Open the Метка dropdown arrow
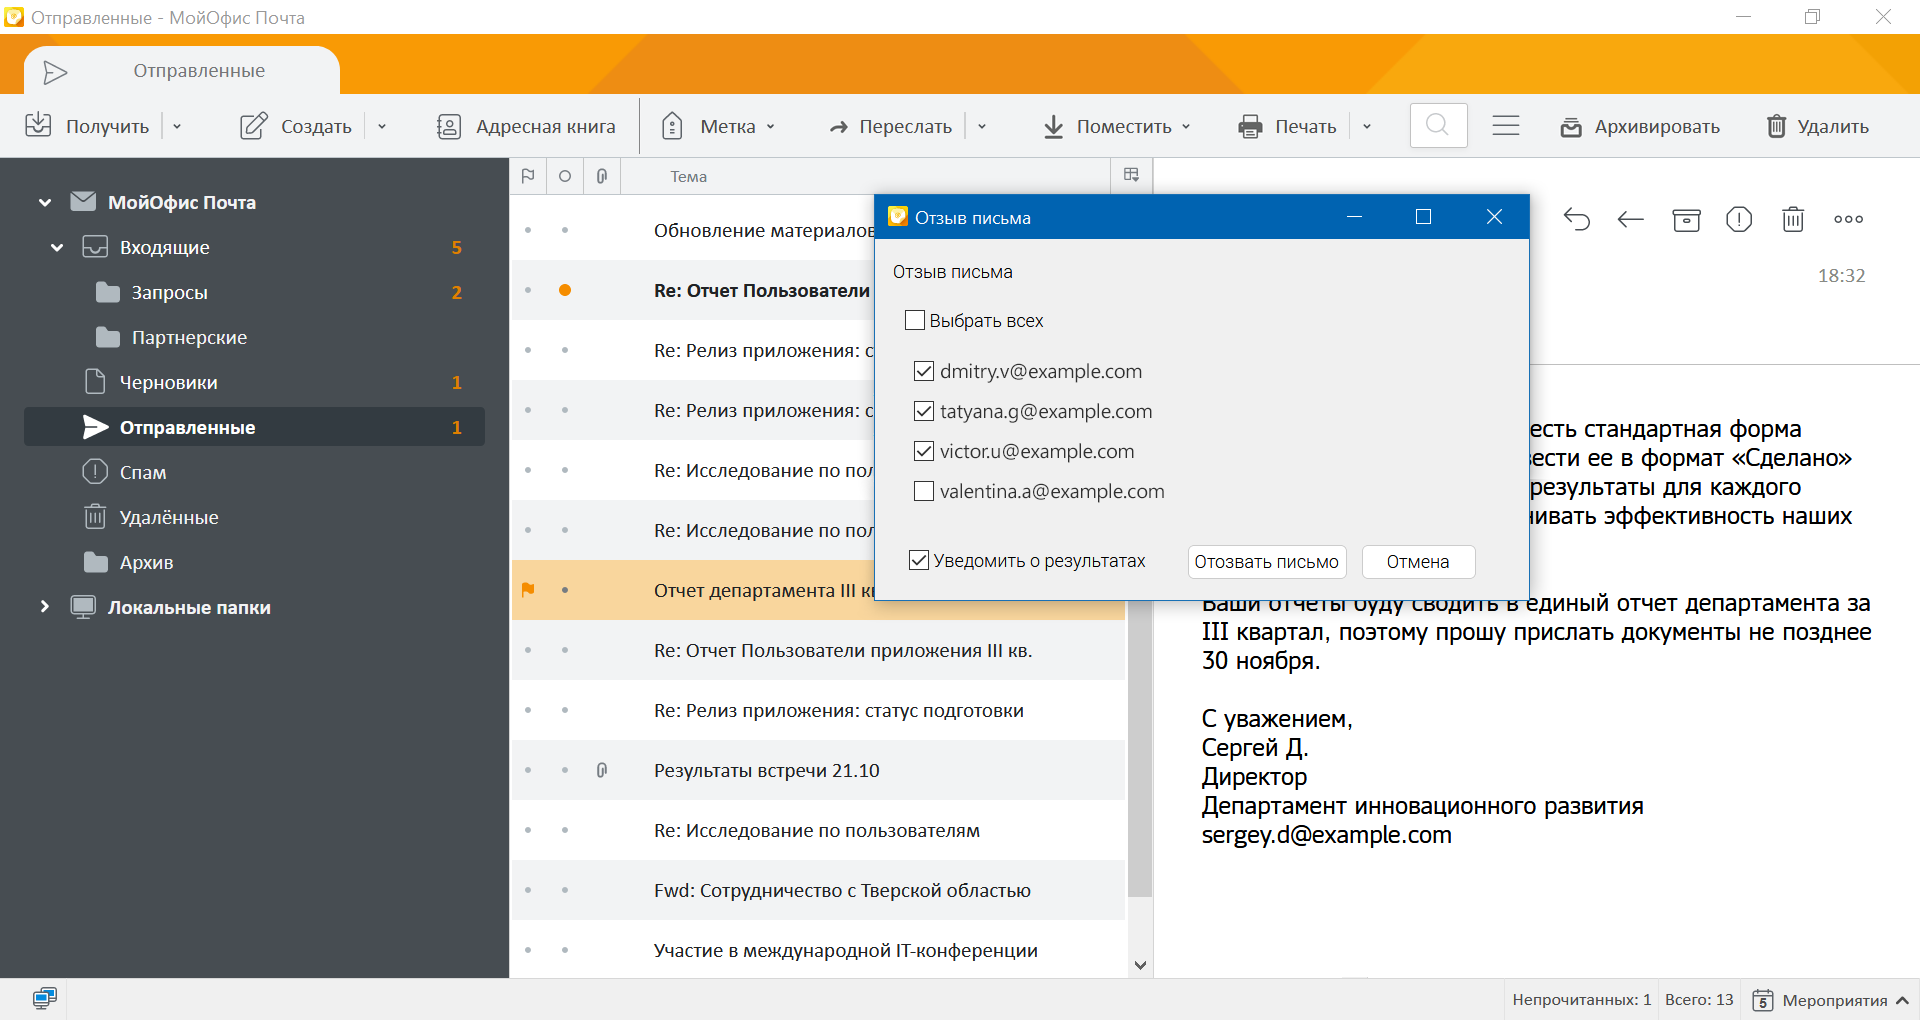The width and height of the screenshot is (1920, 1020). (x=771, y=127)
